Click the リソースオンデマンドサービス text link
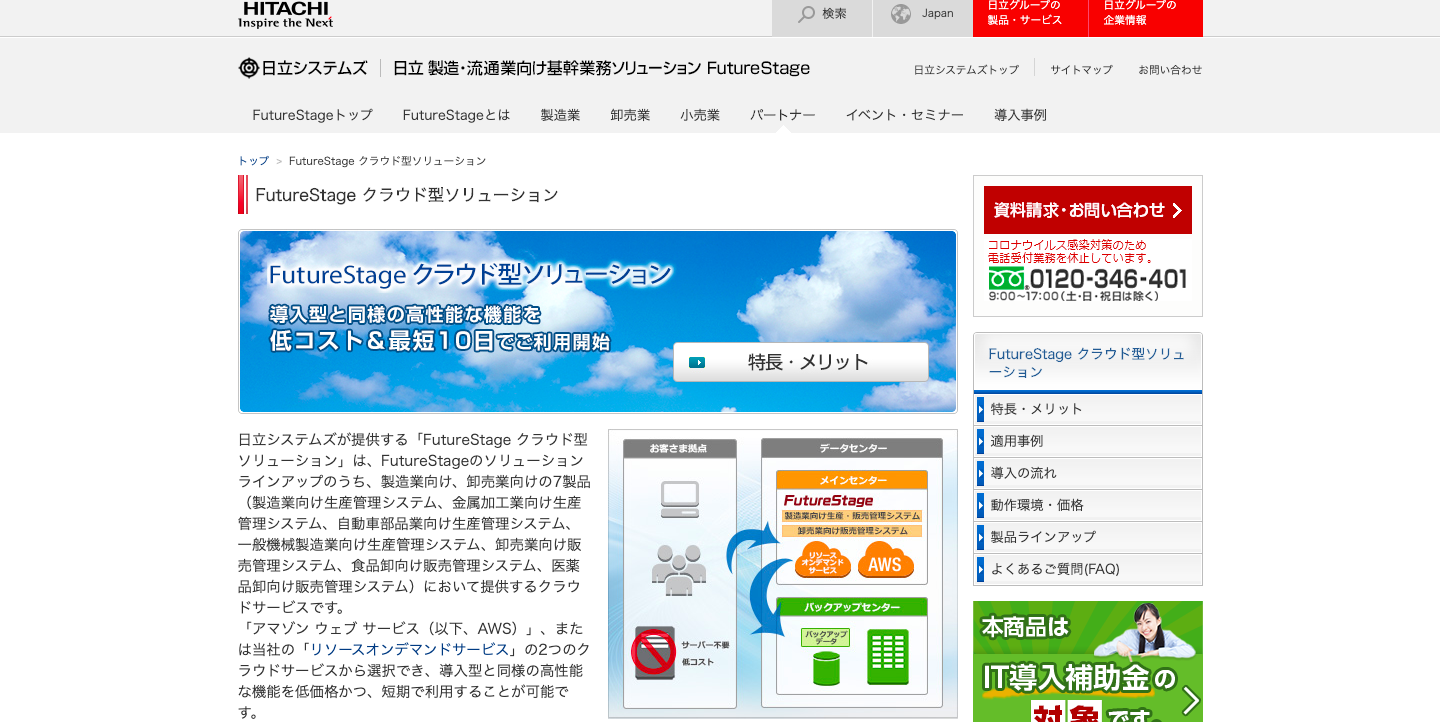Viewport: 1440px width, 722px height. (409, 649)
